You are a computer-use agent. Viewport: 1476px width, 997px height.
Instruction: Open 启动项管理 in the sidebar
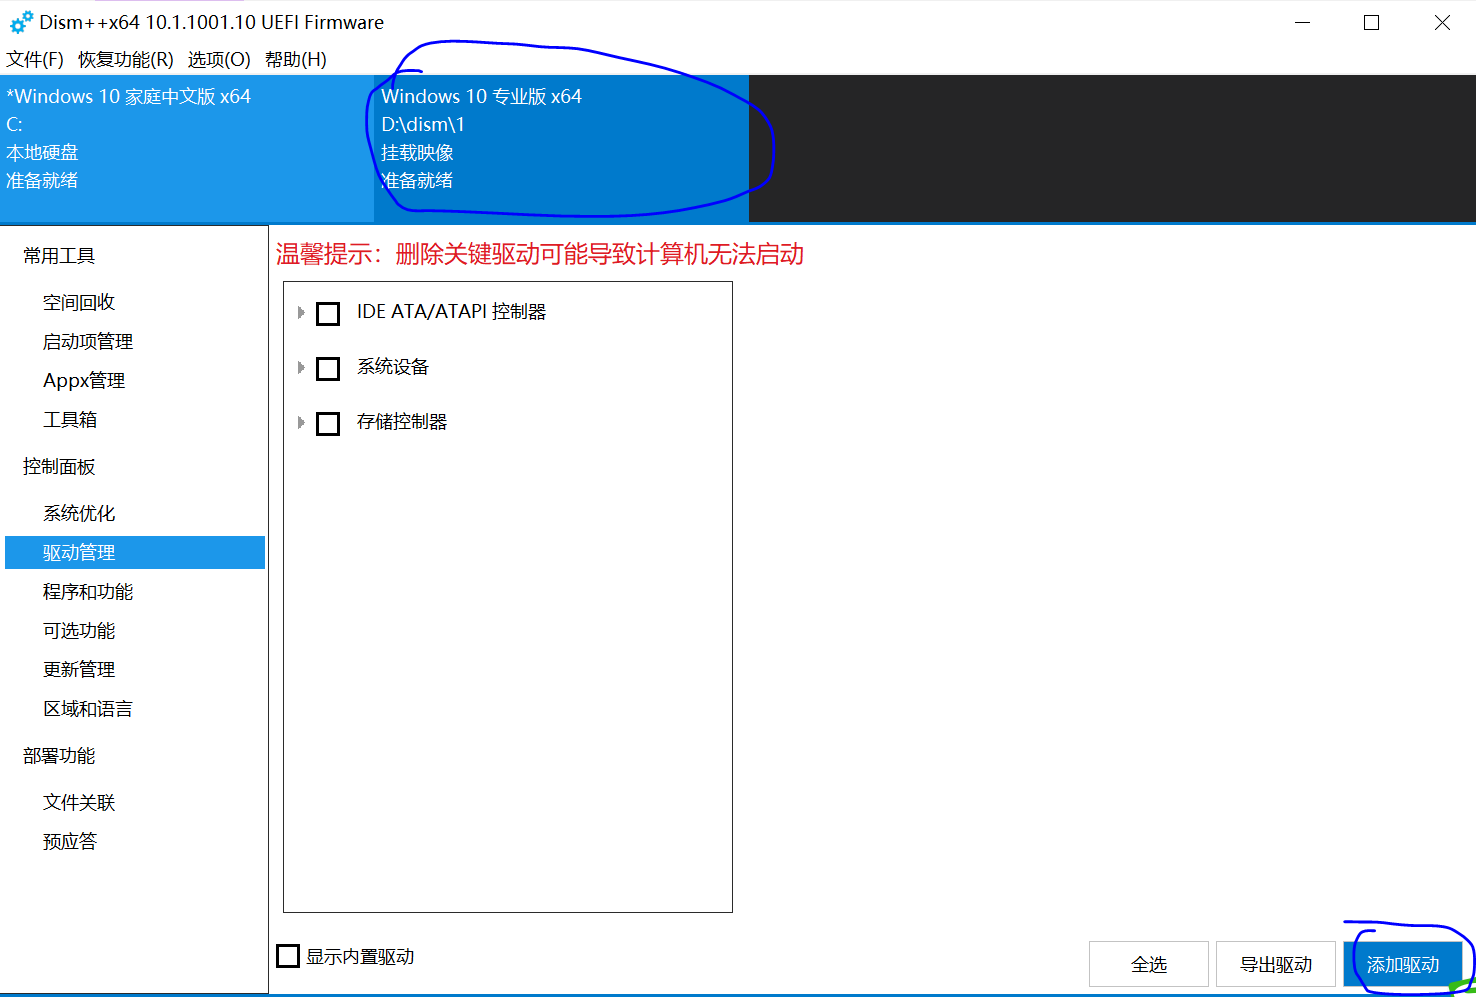(x=135, y=341)
